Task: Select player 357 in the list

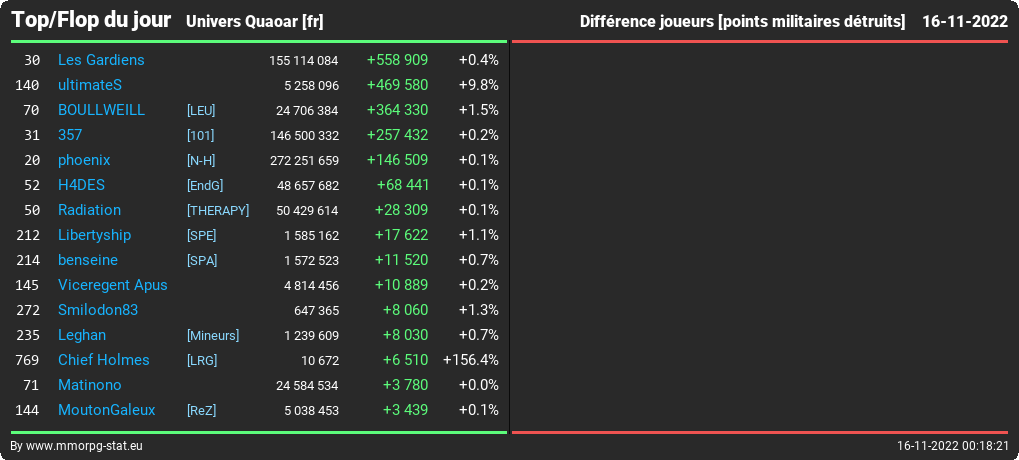Action: click(x=70, y=134)
